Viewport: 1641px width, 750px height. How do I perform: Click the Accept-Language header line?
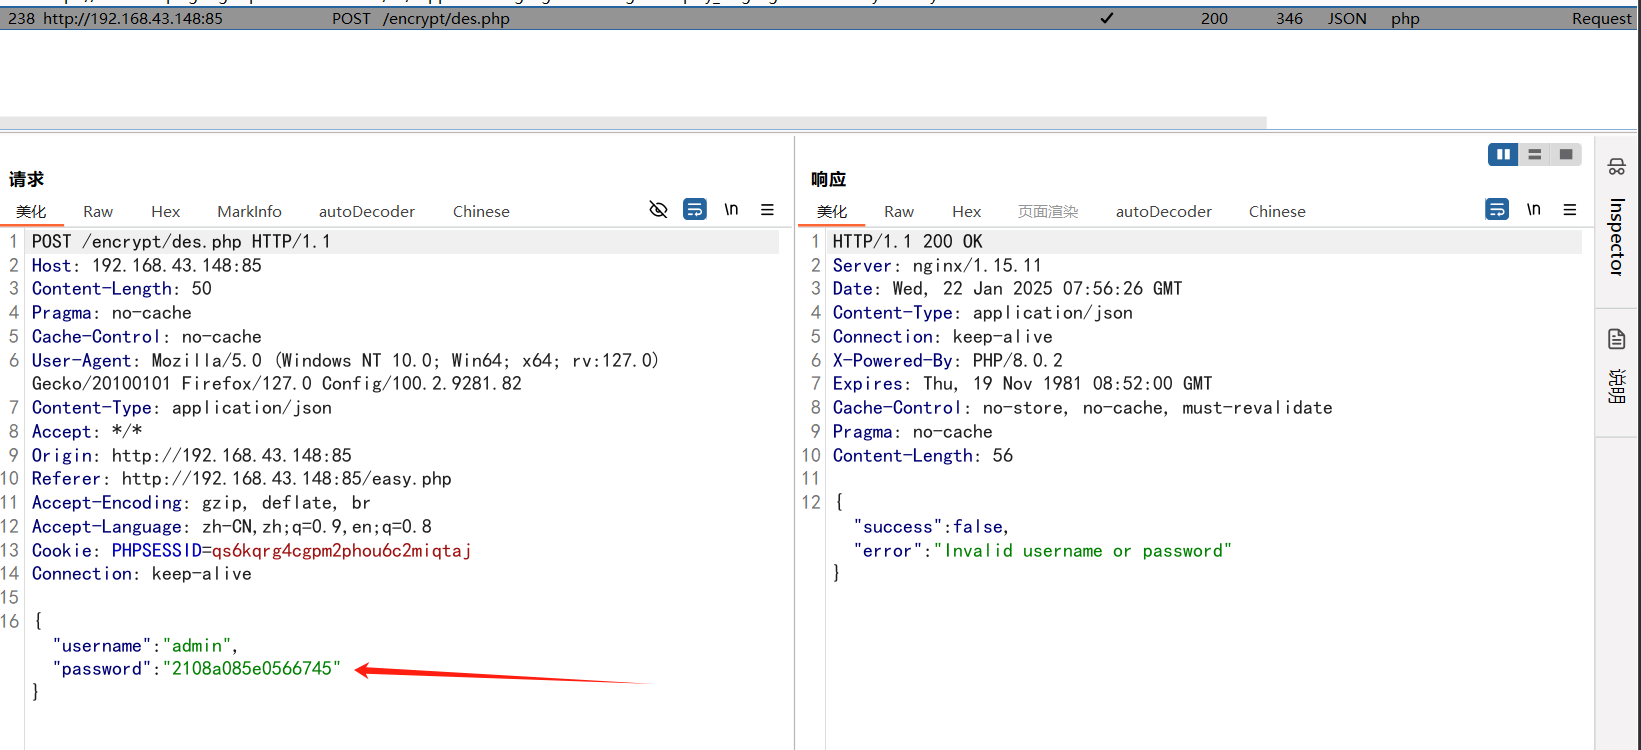coord(232,527)
